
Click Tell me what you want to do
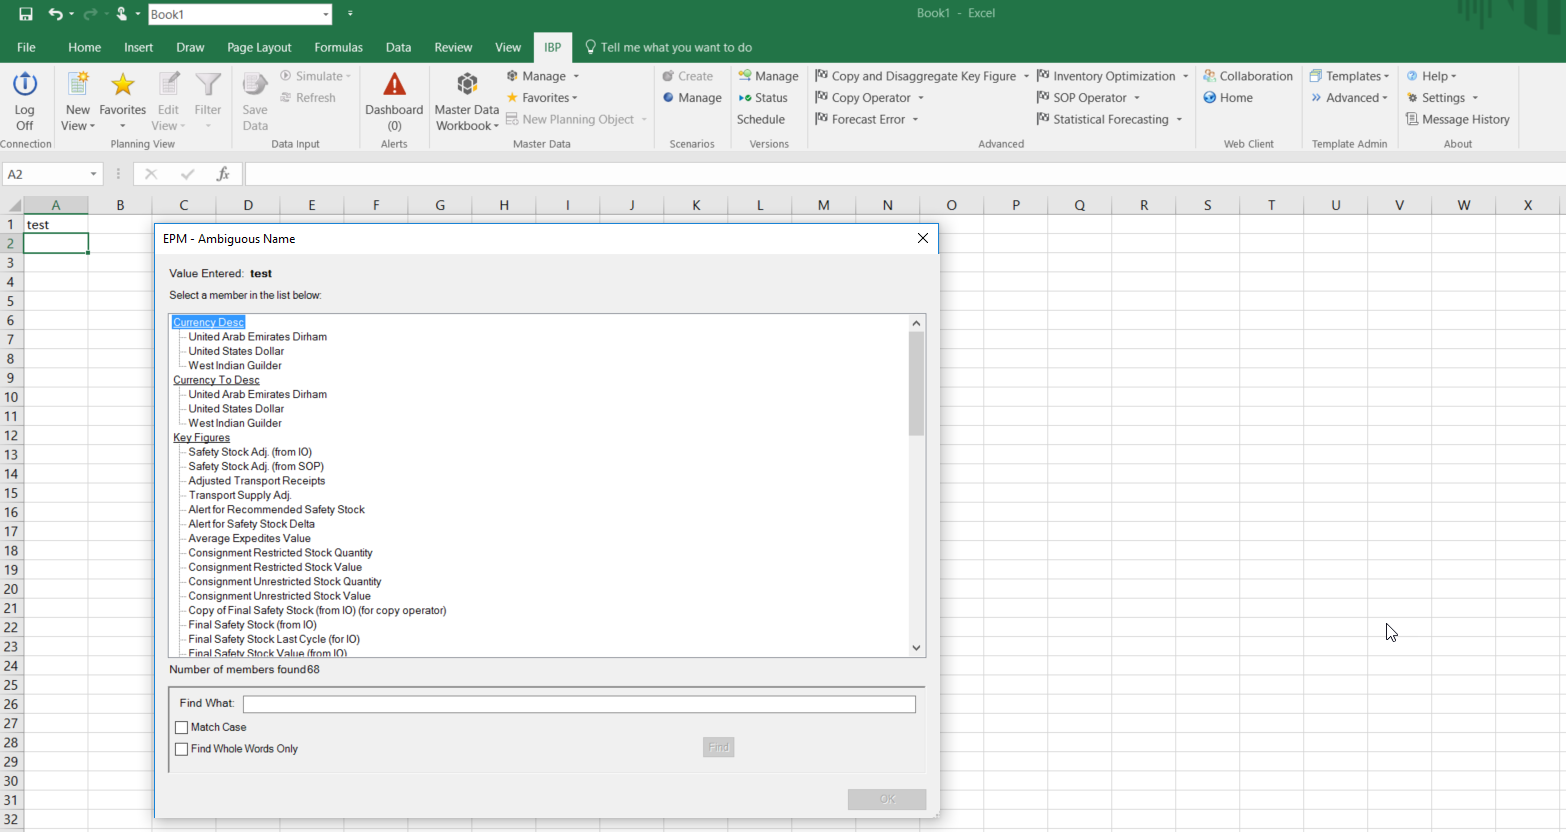(x=676, y=47)
